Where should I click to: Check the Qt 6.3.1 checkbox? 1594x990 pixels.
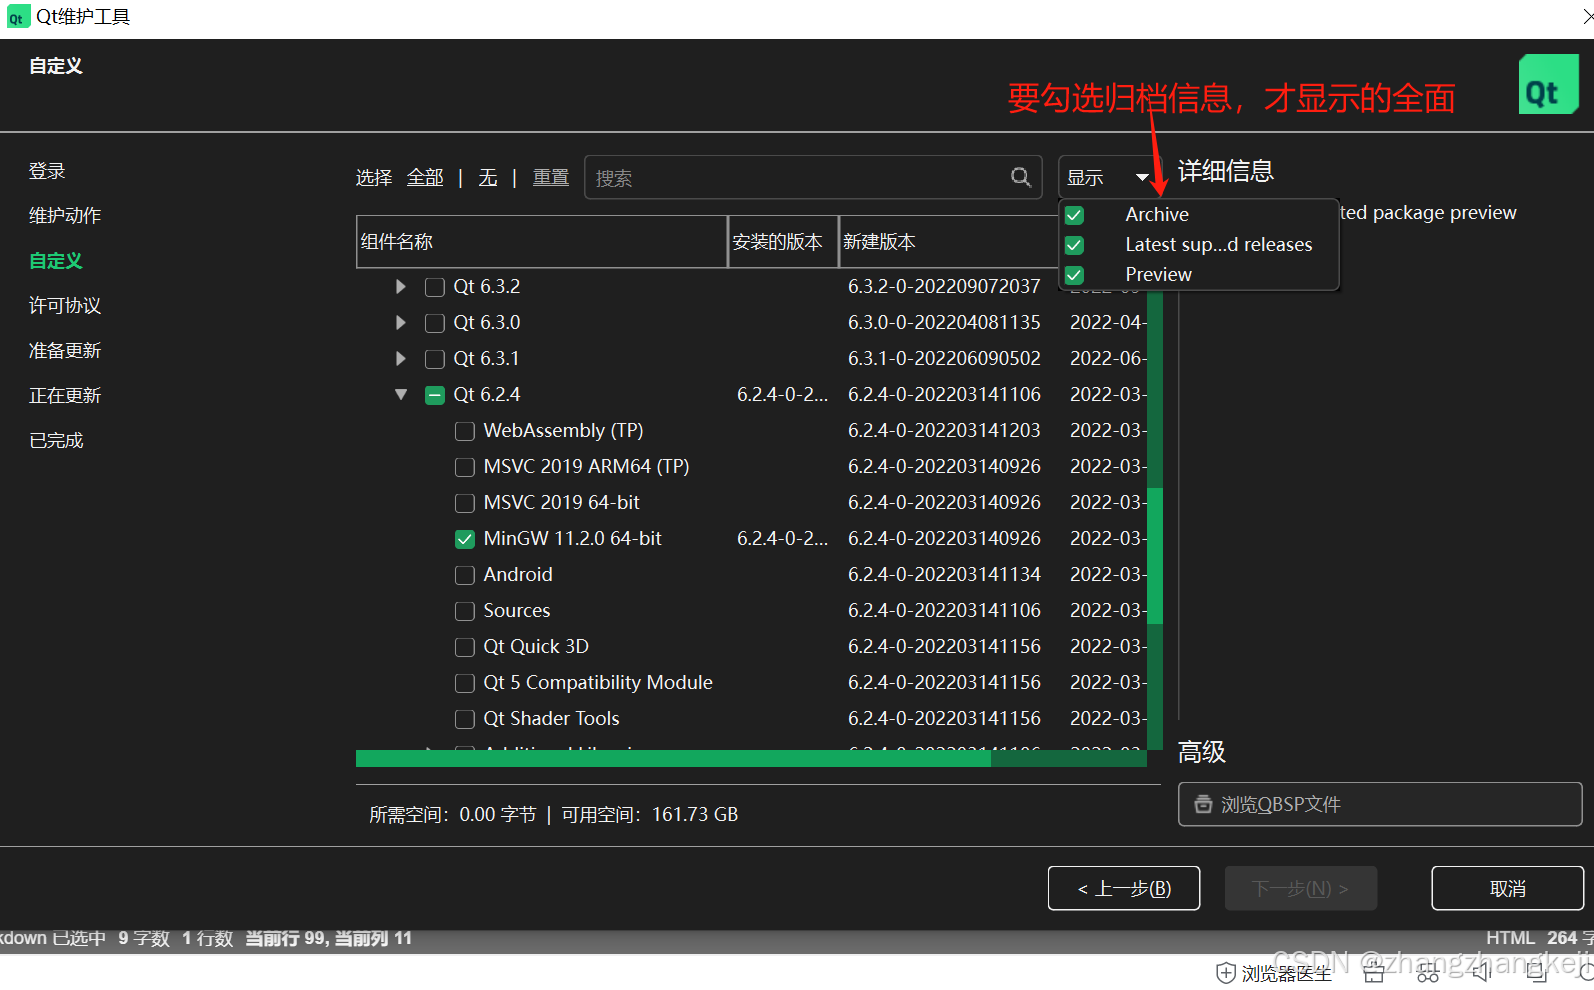tap(435, 359)
